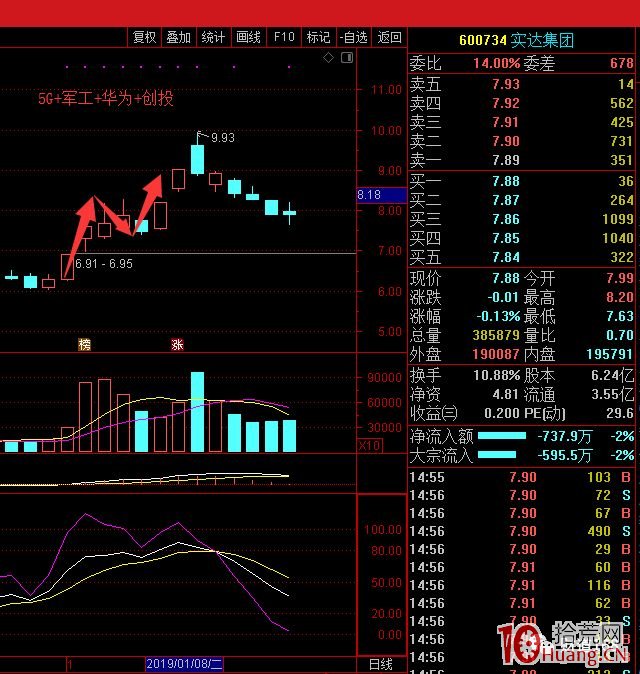Select the 买四 7.85 order row
640x674 pixels.
coord(521,238)
